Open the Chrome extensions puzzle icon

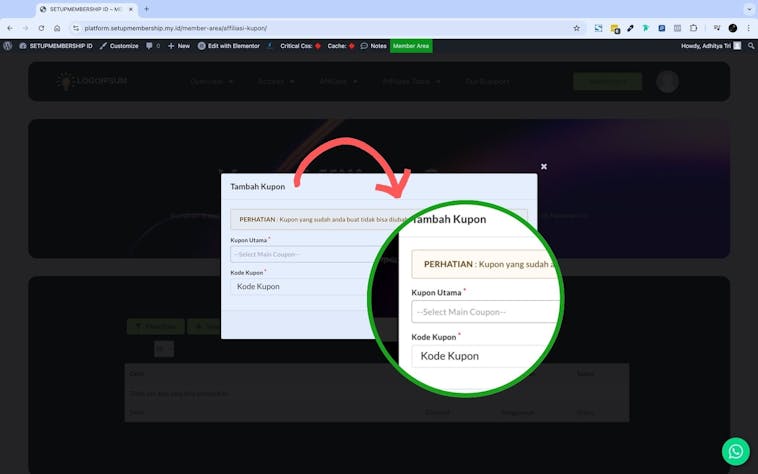(x=694, y=28)
